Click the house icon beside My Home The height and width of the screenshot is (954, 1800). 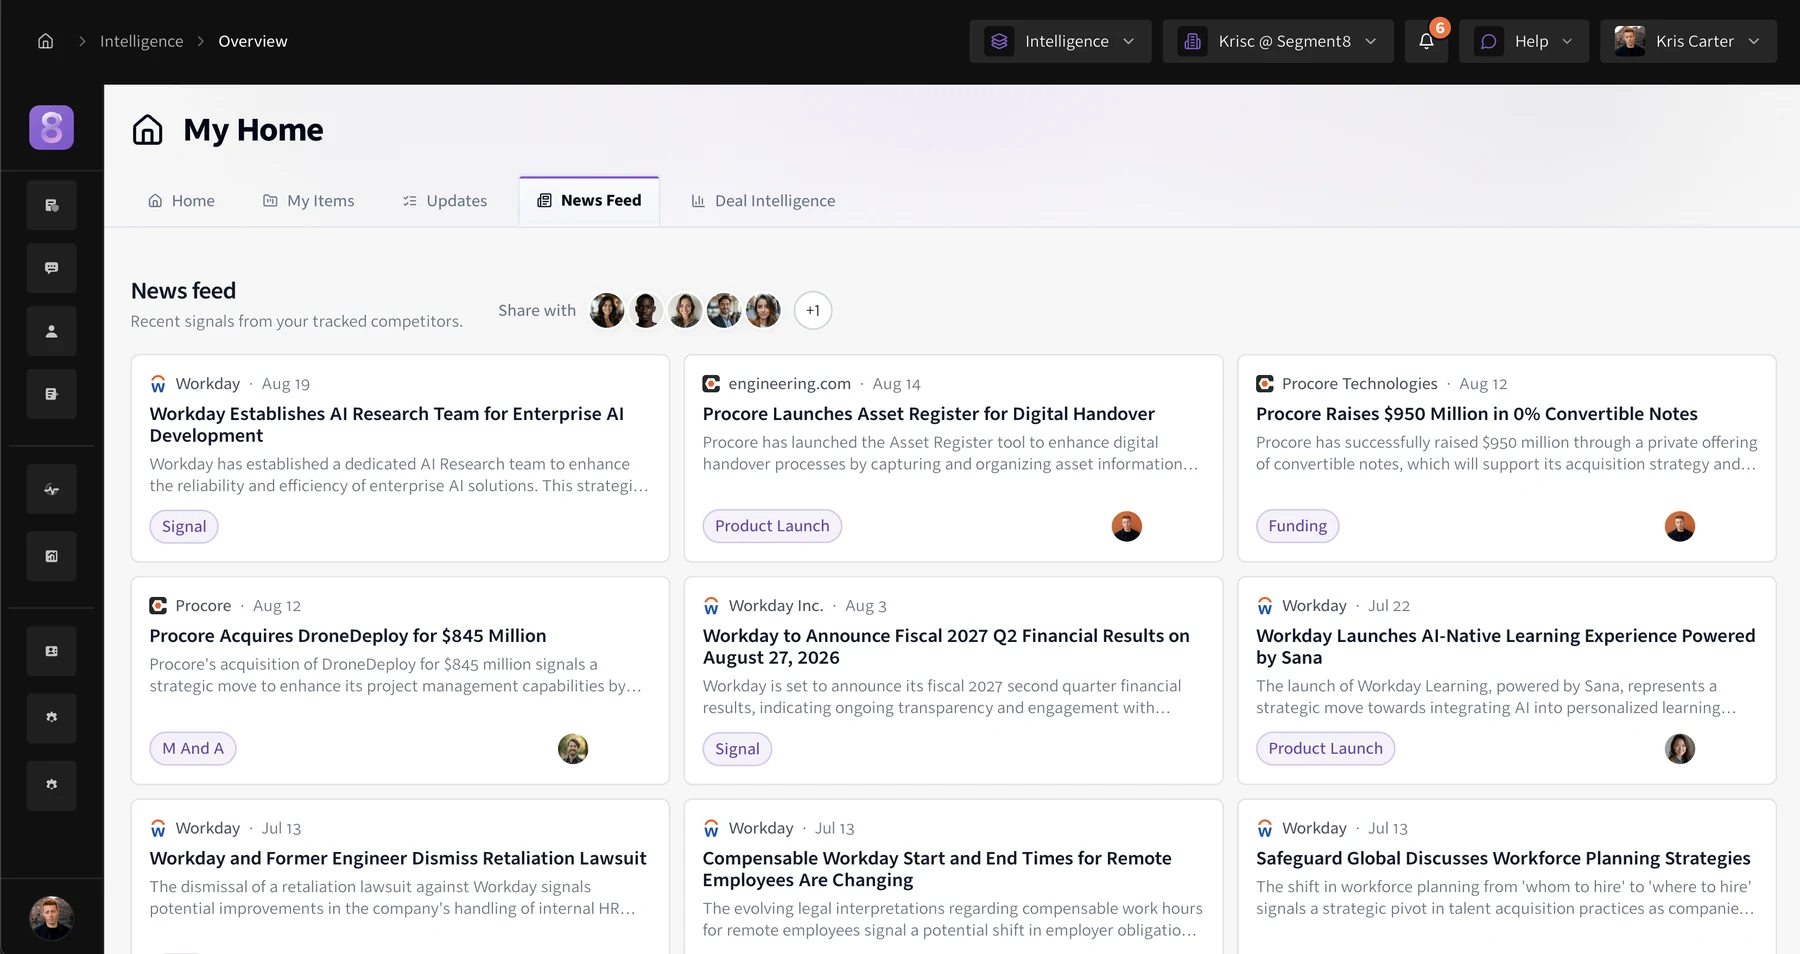(x=147, y=130)
